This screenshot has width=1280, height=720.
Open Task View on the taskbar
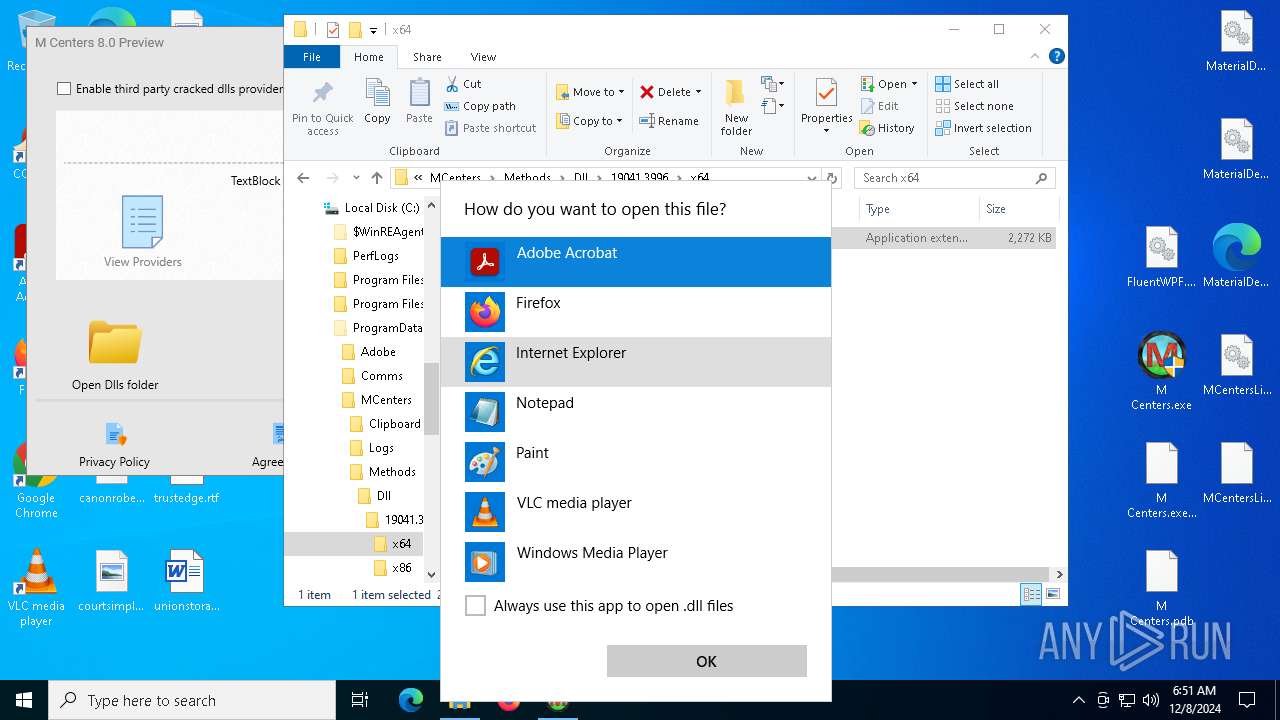click(360, 700)
